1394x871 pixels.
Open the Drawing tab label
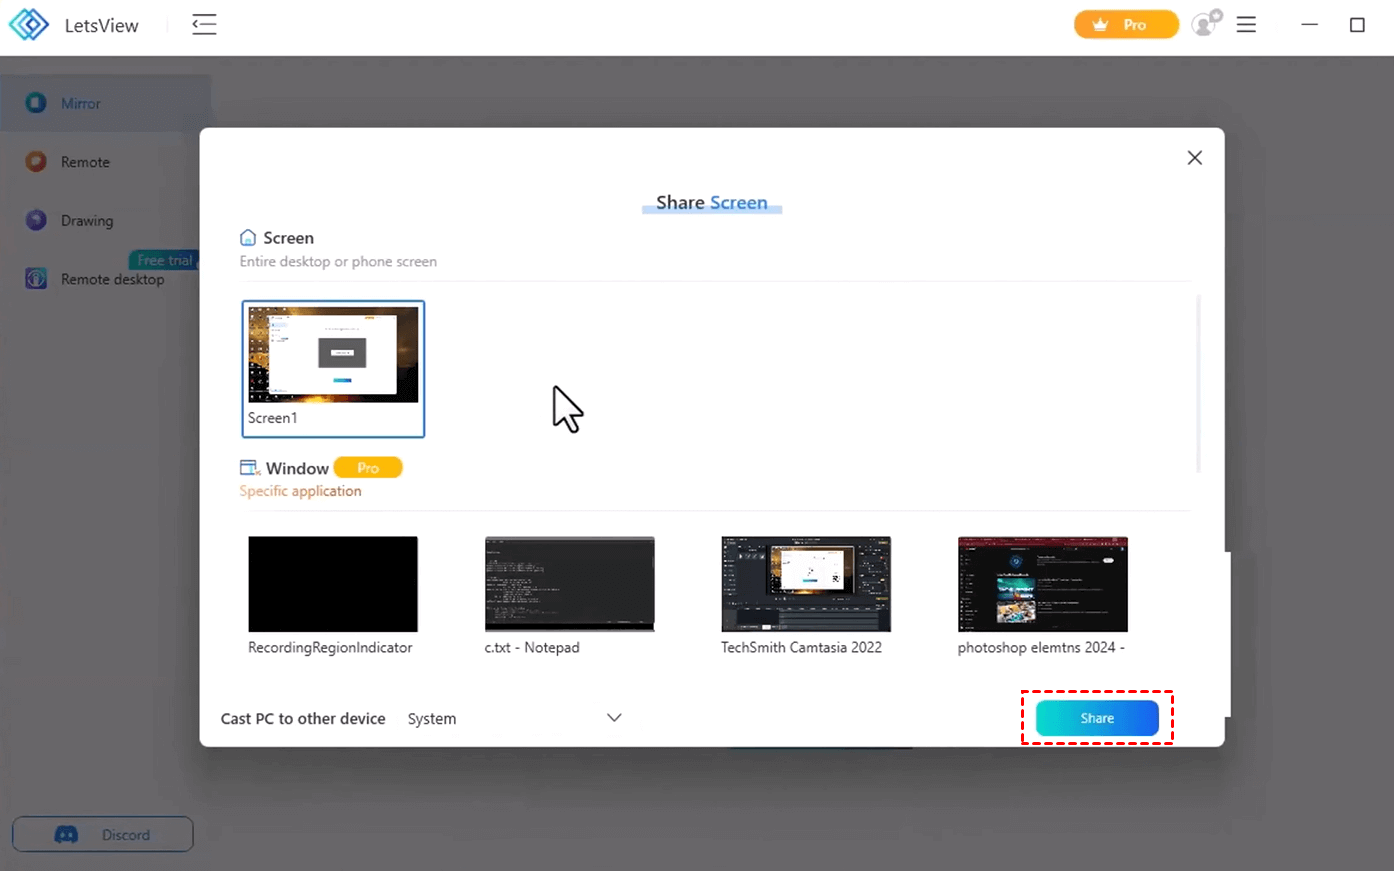tap(87, 221)
